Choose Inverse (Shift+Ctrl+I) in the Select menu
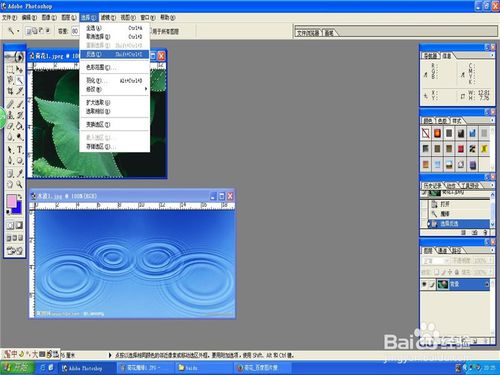This screenshot has height=375, width=500. click(114, 54)
